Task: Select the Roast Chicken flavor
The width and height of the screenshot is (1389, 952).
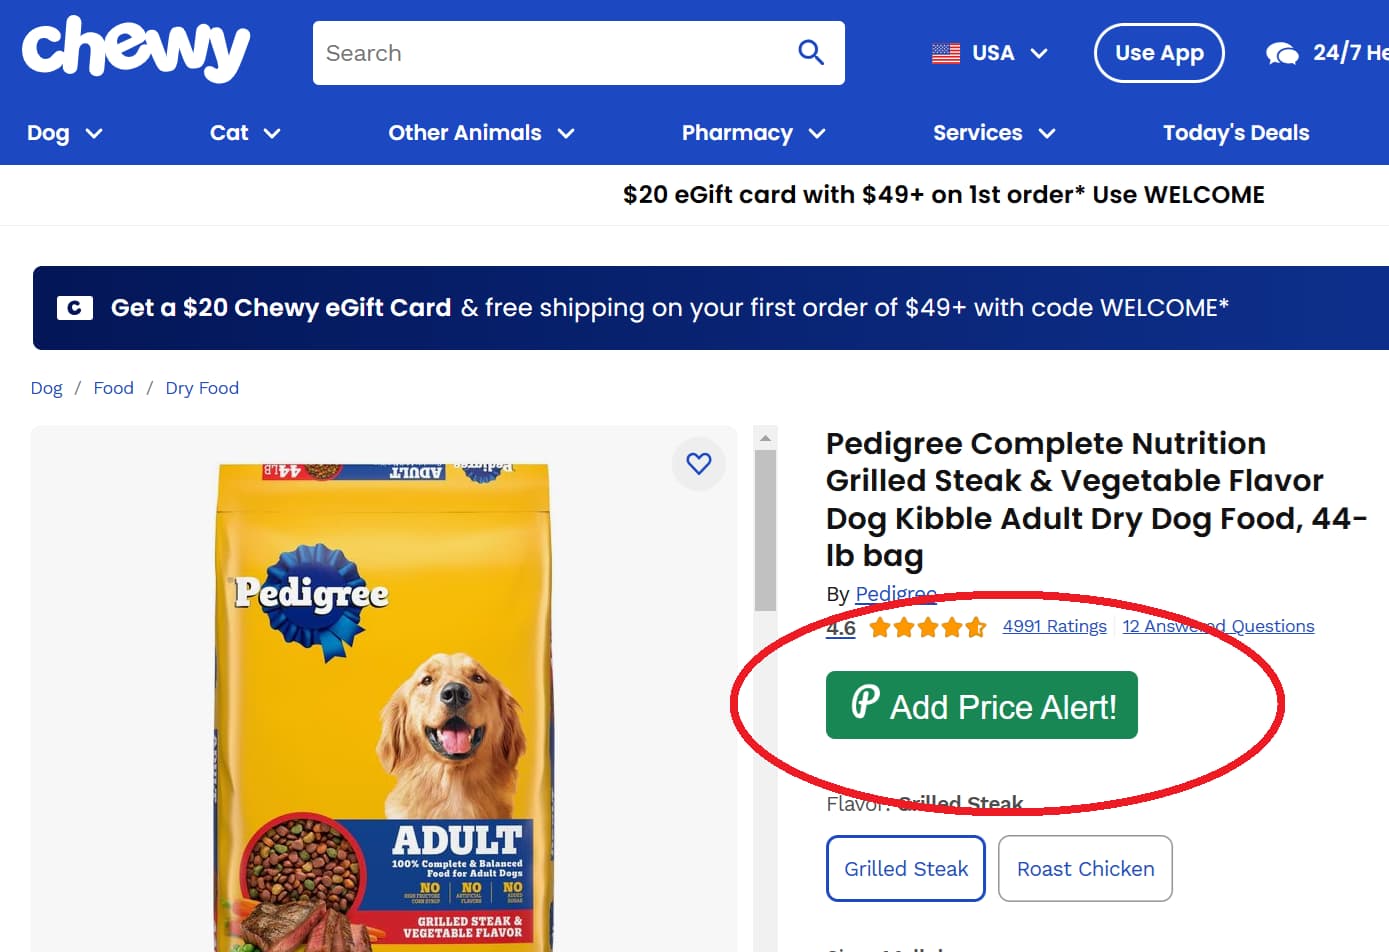Action: pyautogui.click(x=1085, y=868)
